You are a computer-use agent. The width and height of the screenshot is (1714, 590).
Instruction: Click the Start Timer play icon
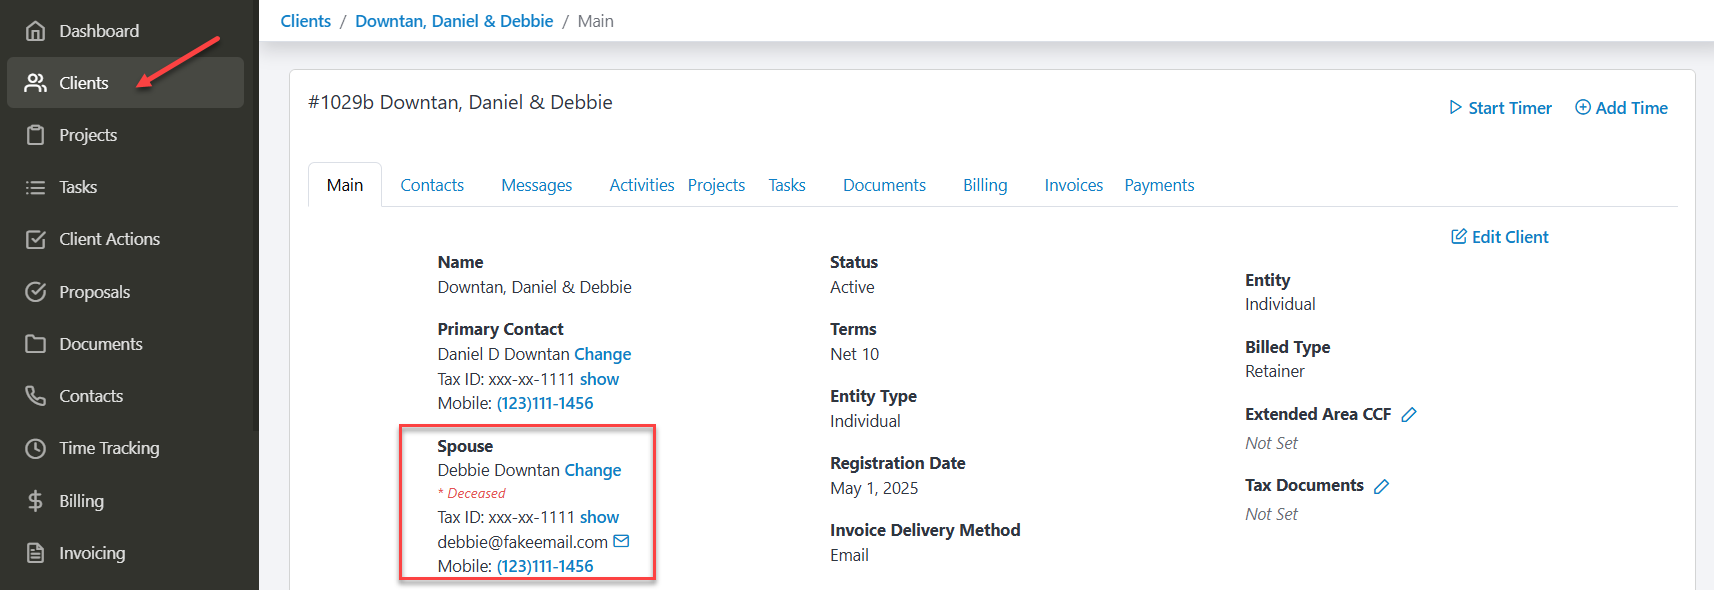[x=1455, y=107]
